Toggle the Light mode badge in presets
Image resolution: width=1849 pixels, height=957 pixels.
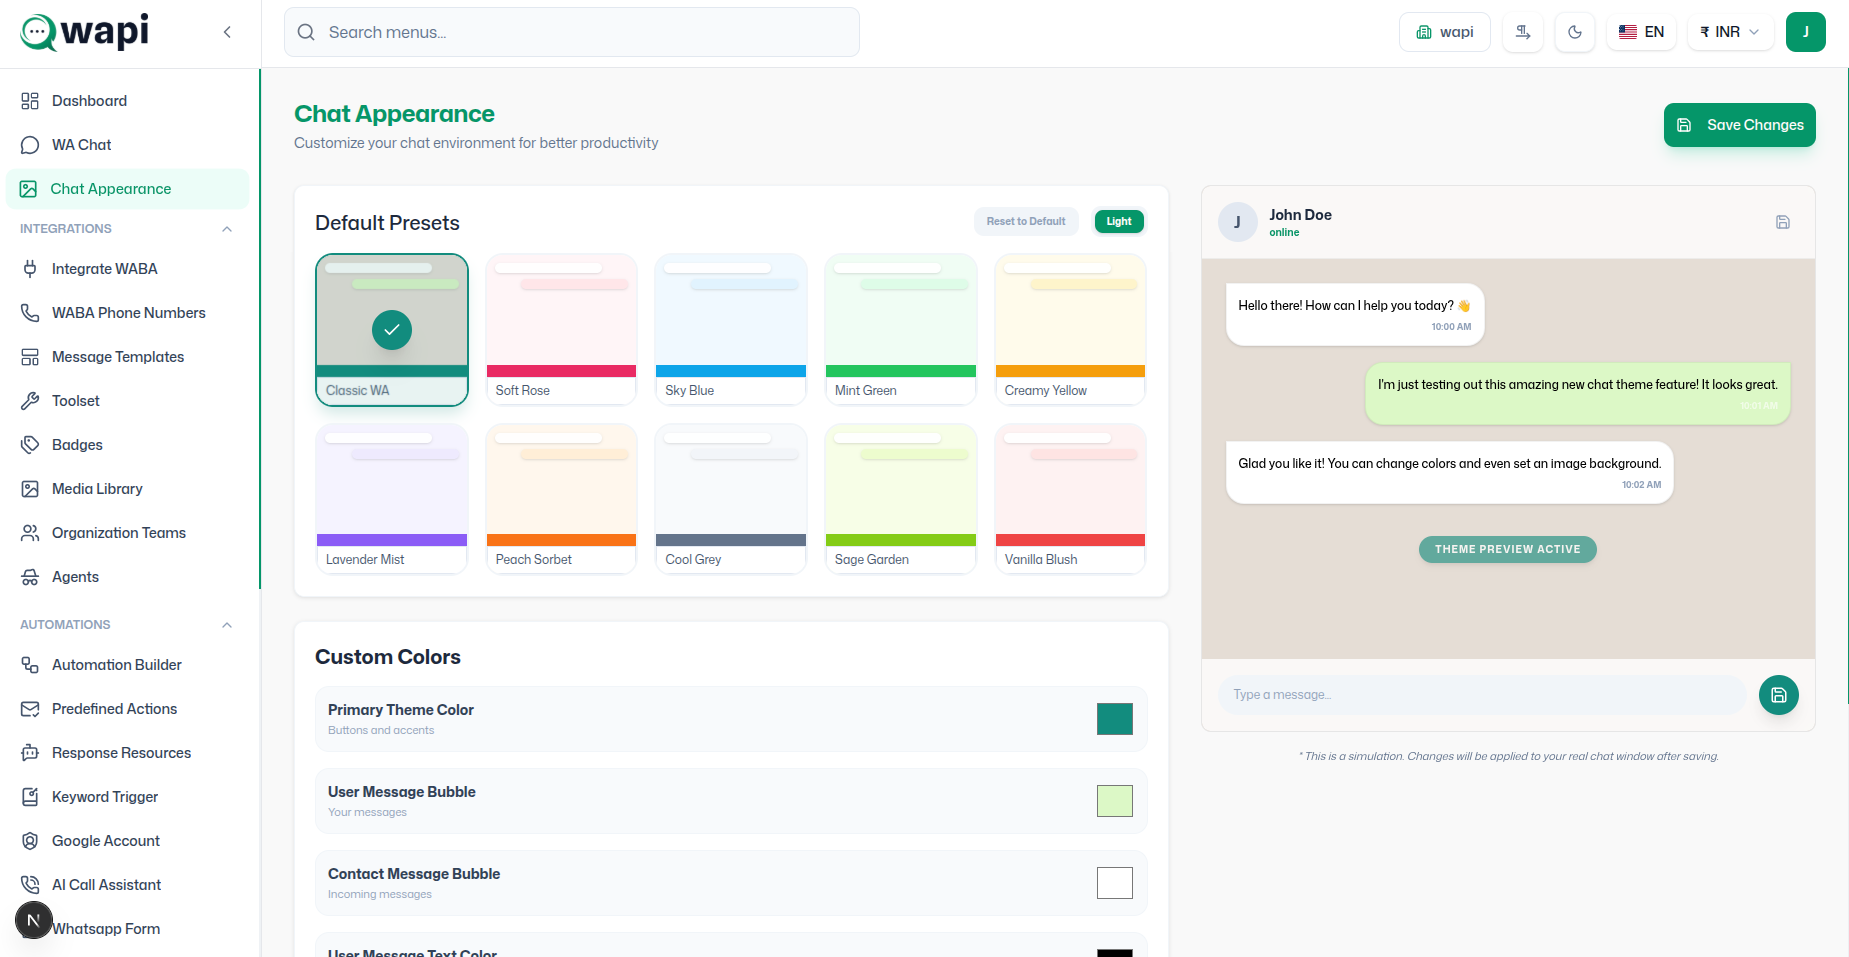1119,222
